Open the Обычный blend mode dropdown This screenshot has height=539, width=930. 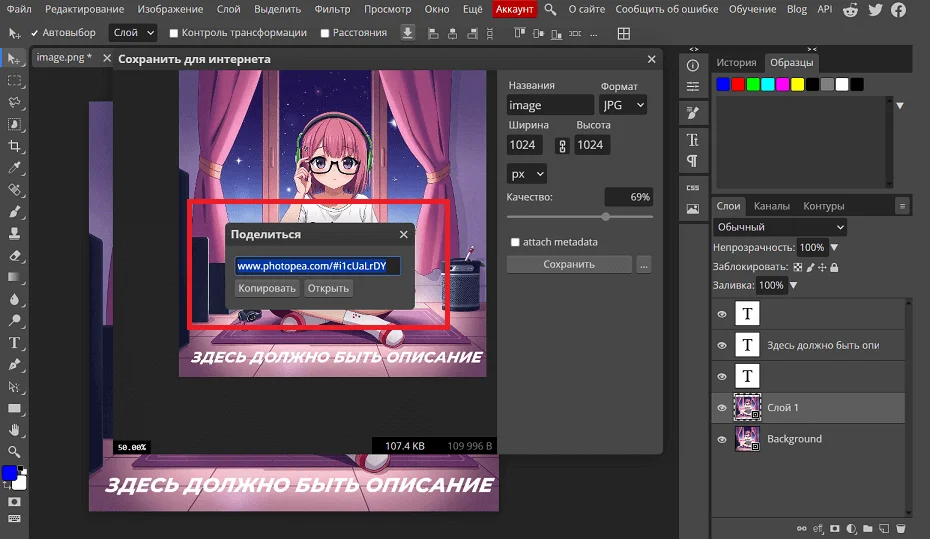pyautogui.click(x=780, y=227)
